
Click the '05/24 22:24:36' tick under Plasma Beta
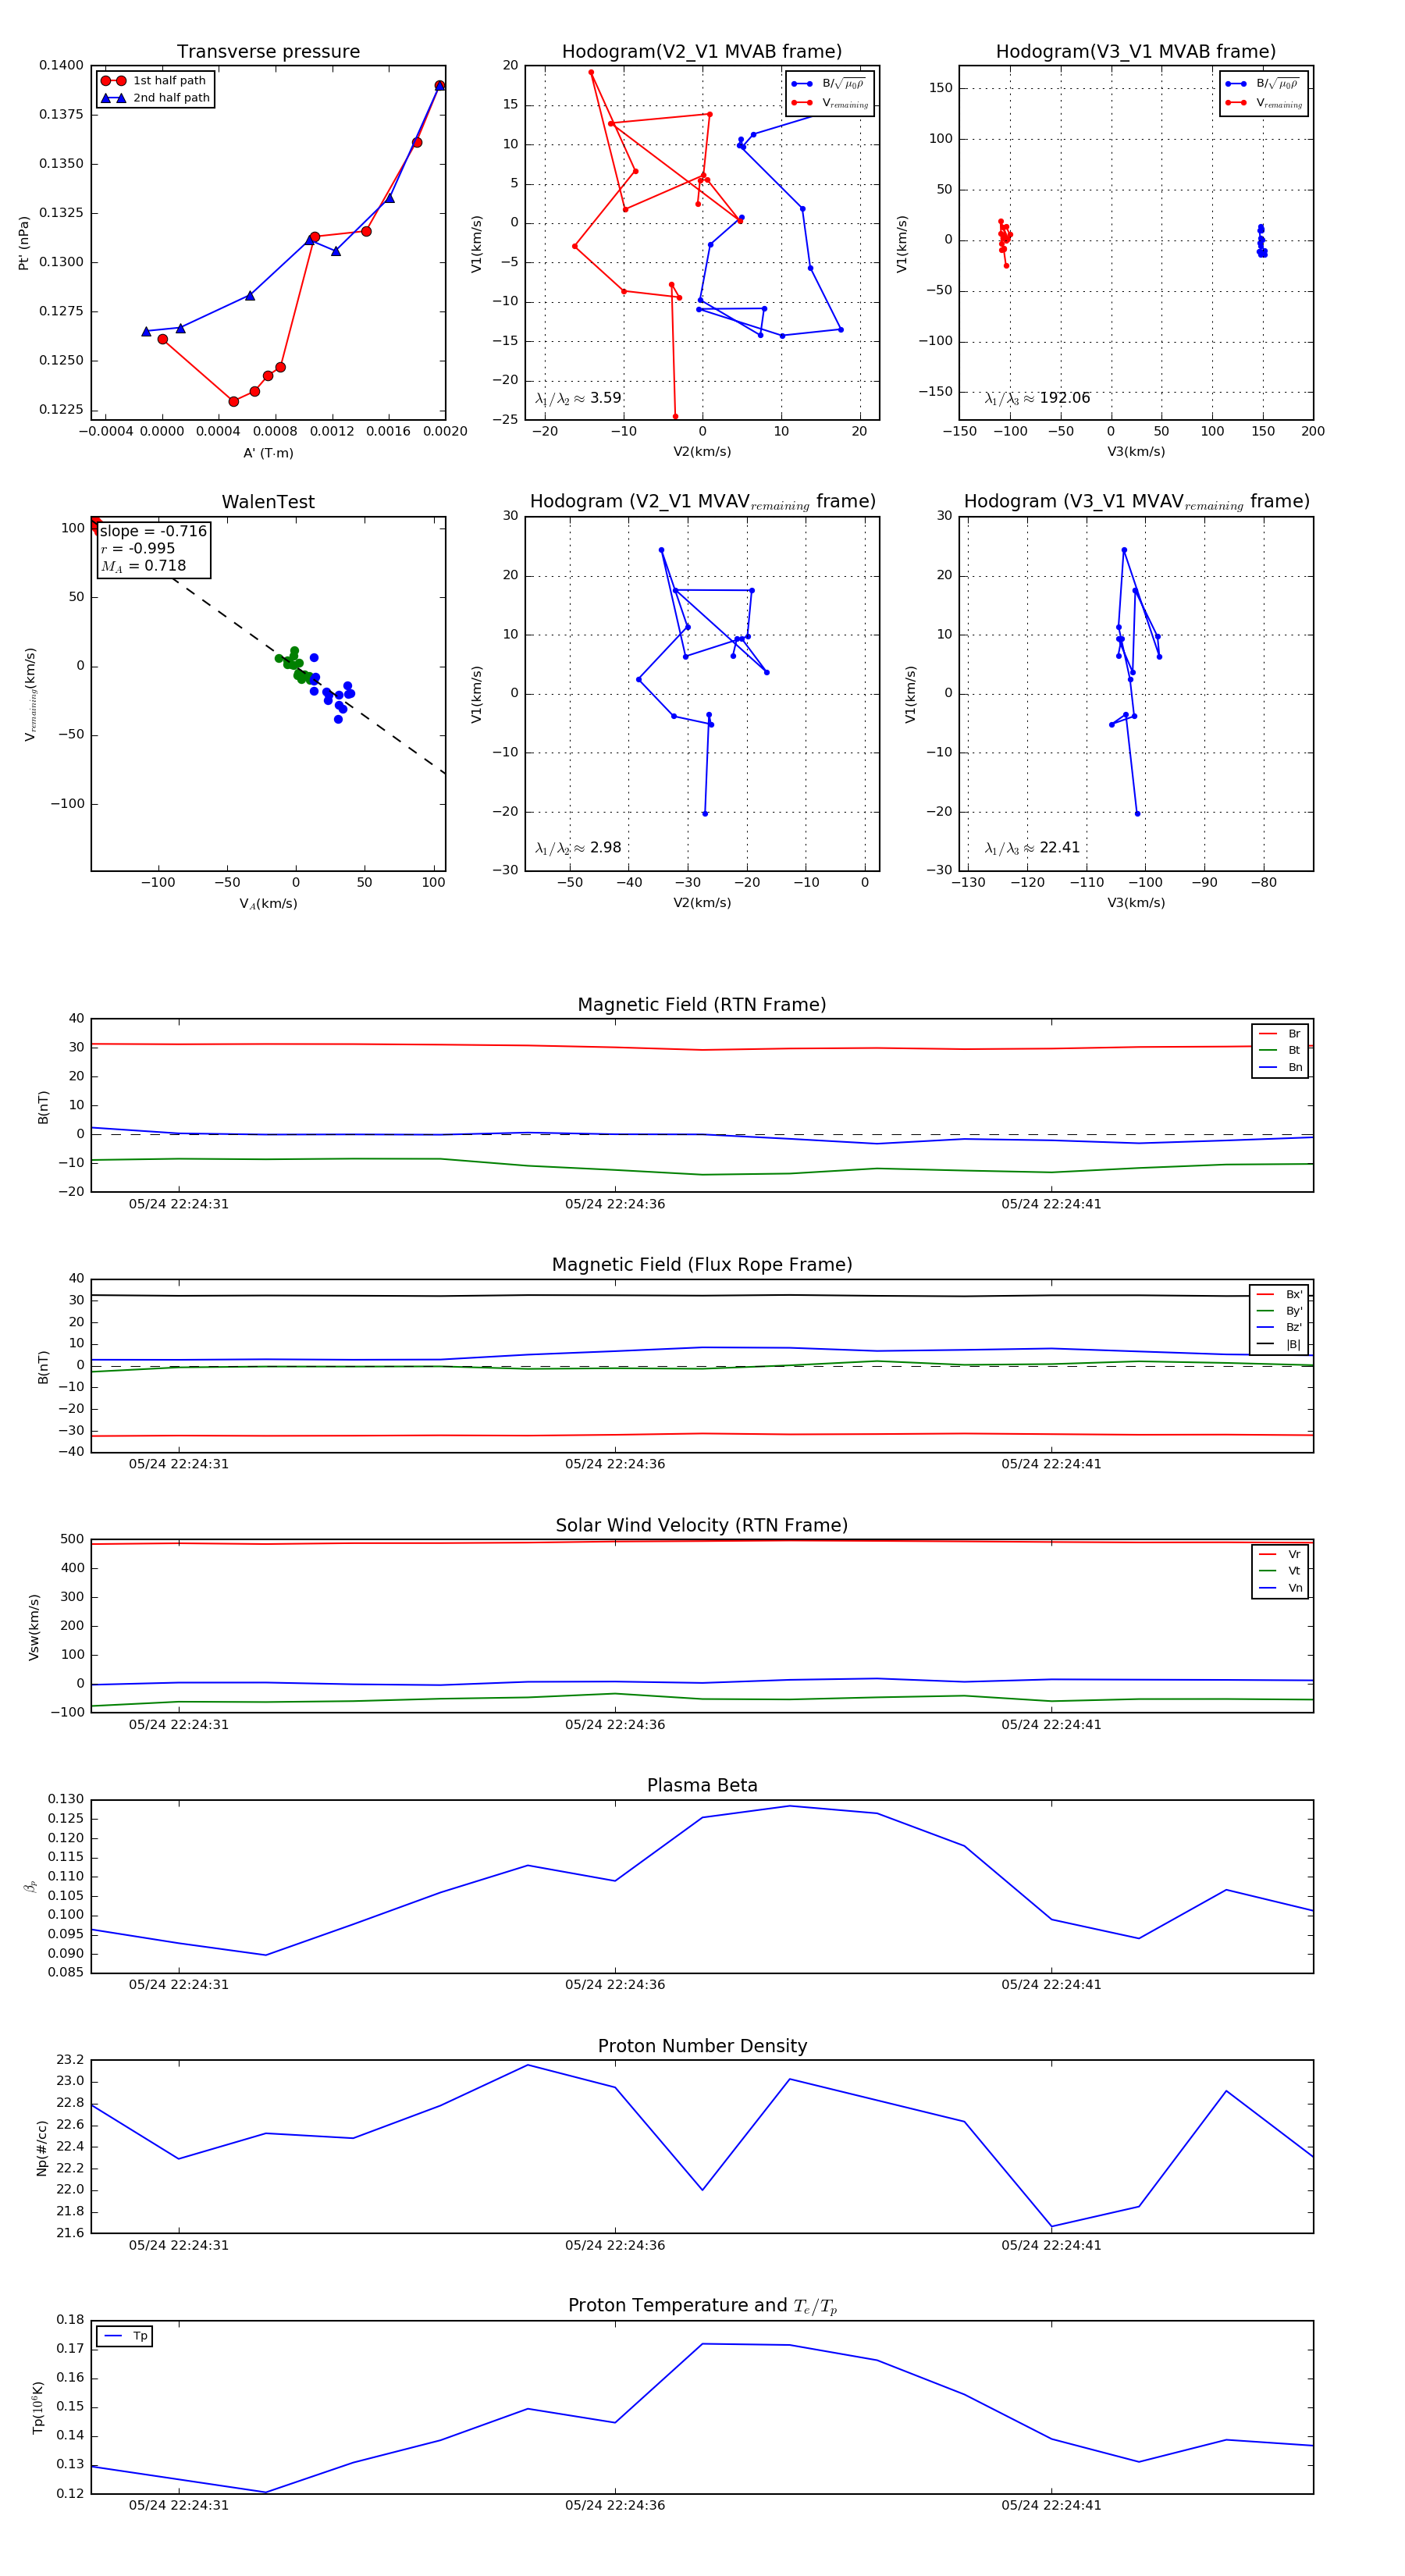click(615, 1985)
